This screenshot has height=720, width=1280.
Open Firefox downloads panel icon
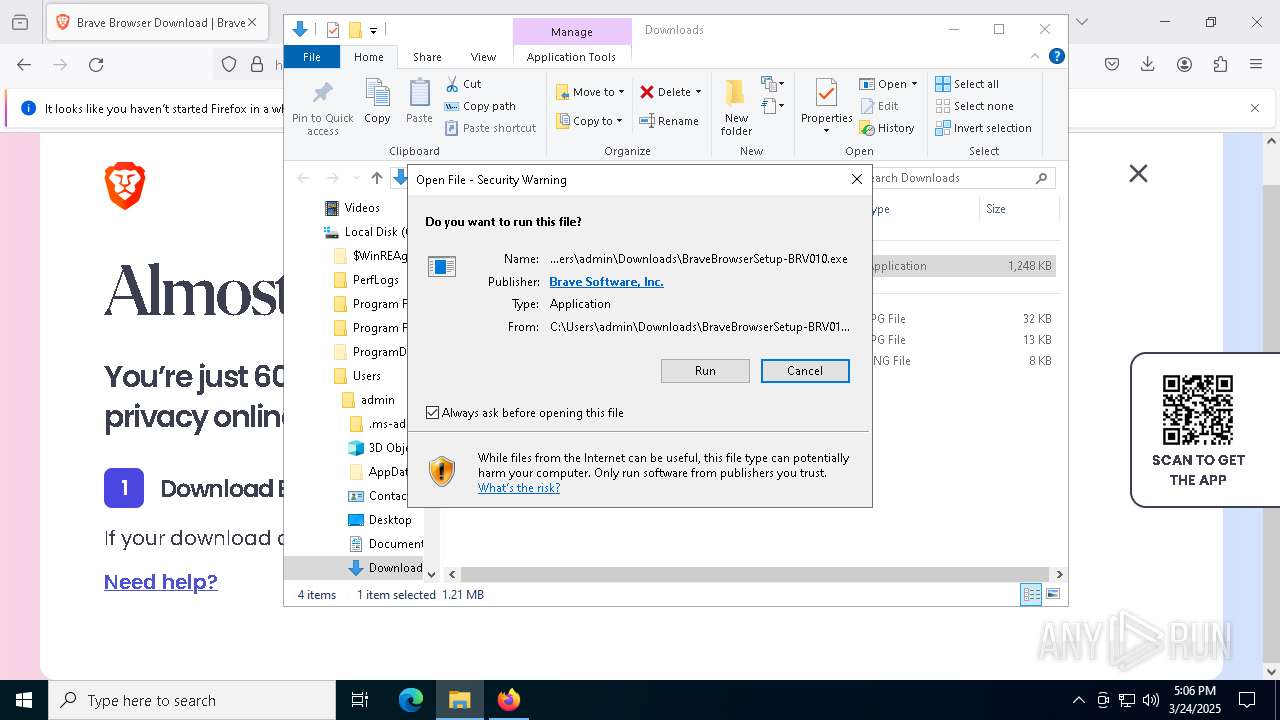[x=1148, y=64]
